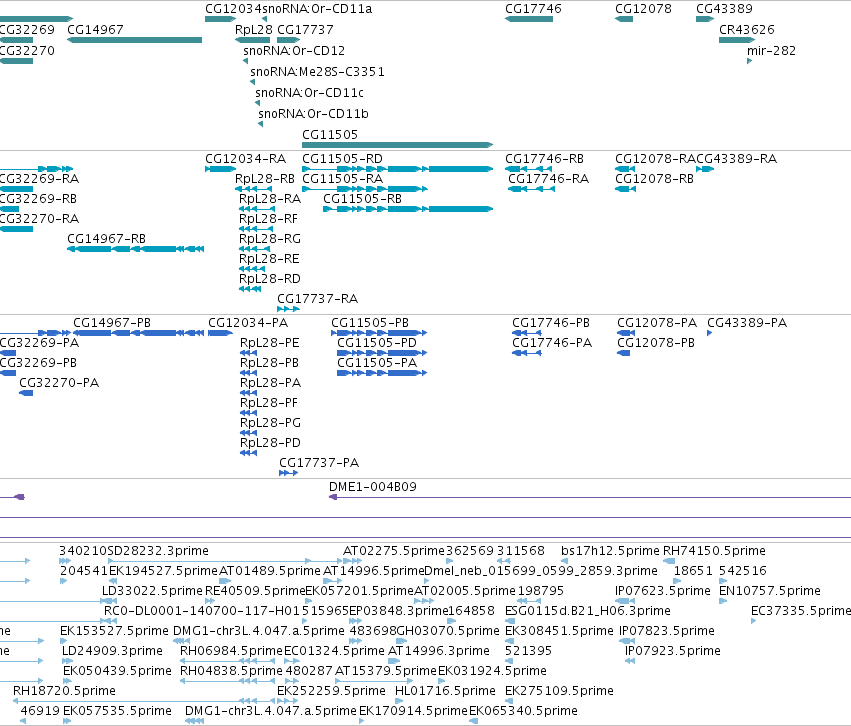Click the CG12034-RA transcript label

pyautogui.click(x=245, y=158)
